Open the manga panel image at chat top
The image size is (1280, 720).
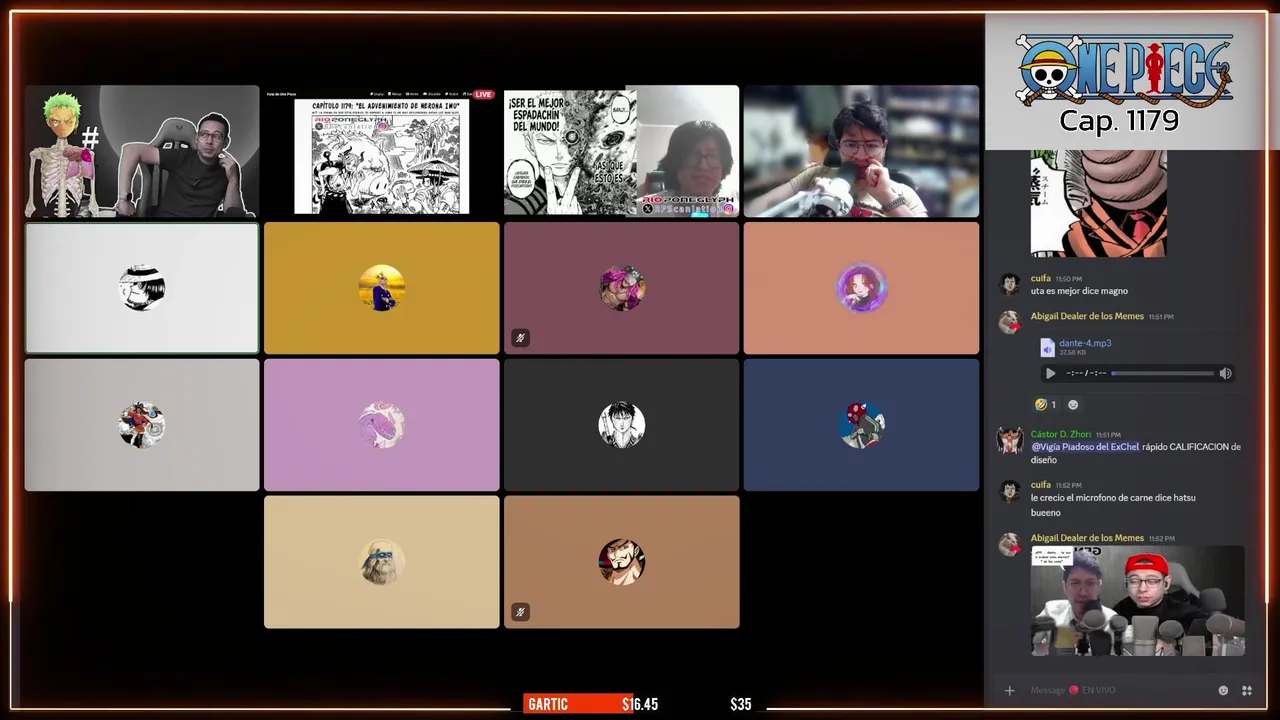[x=1098, y=203]
